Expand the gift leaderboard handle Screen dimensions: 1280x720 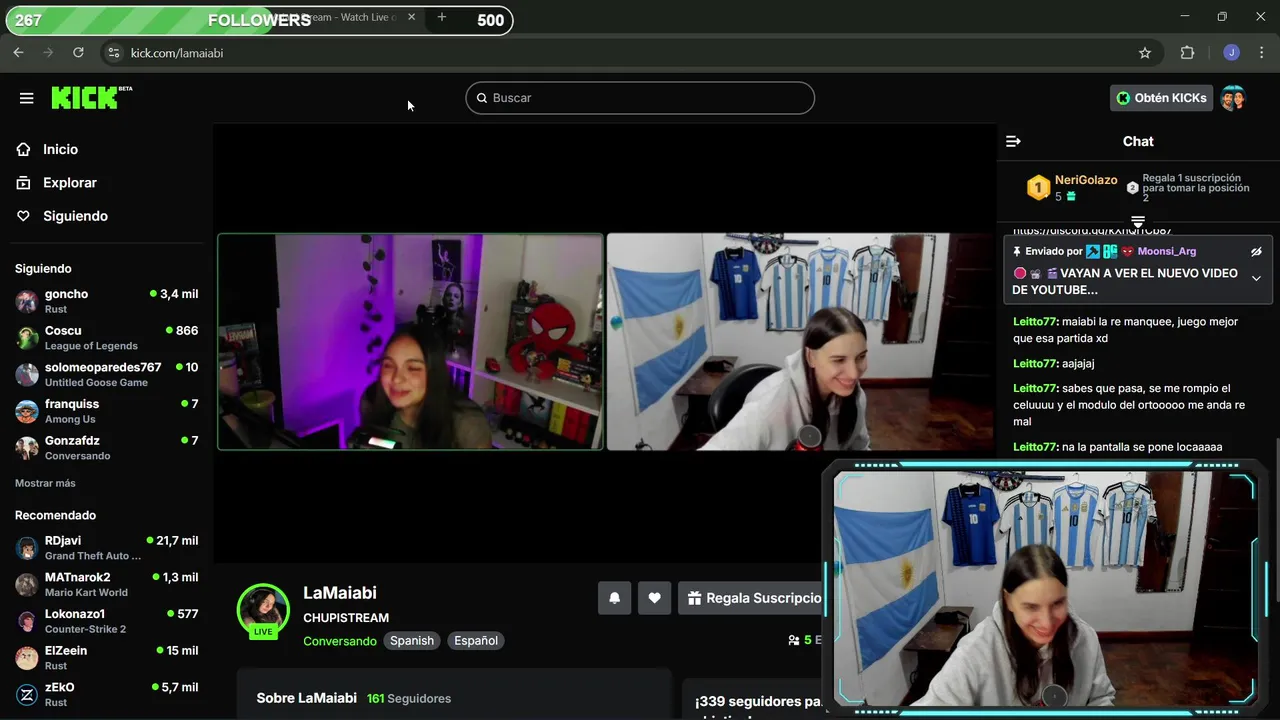pyautogui.click(x=1138, y=221)
